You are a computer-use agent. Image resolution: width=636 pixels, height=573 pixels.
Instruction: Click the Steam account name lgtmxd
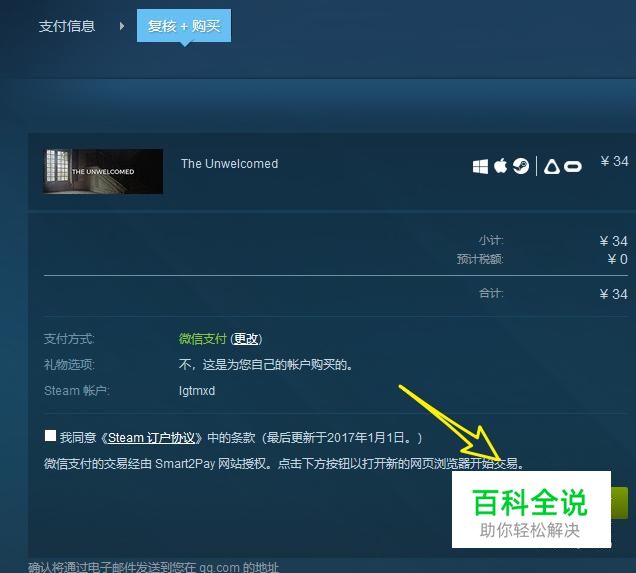point(197,391)
